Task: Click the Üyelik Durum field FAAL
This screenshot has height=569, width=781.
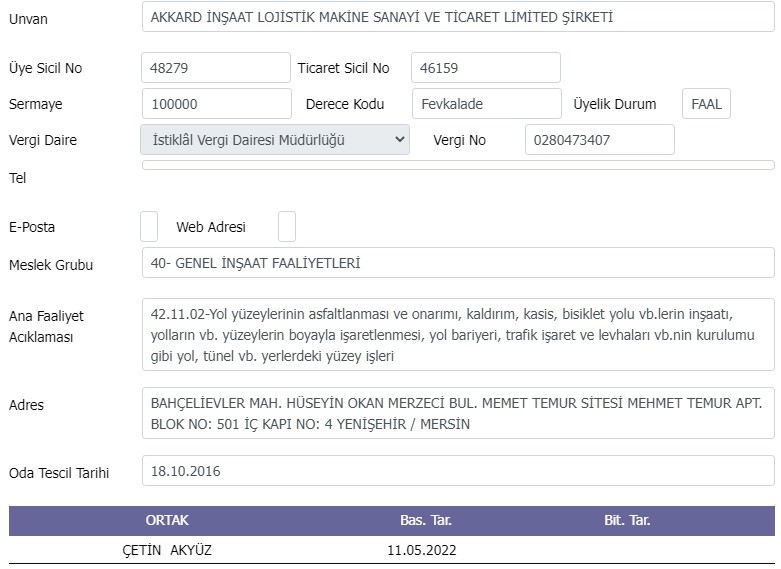Action: pos(706,104)
